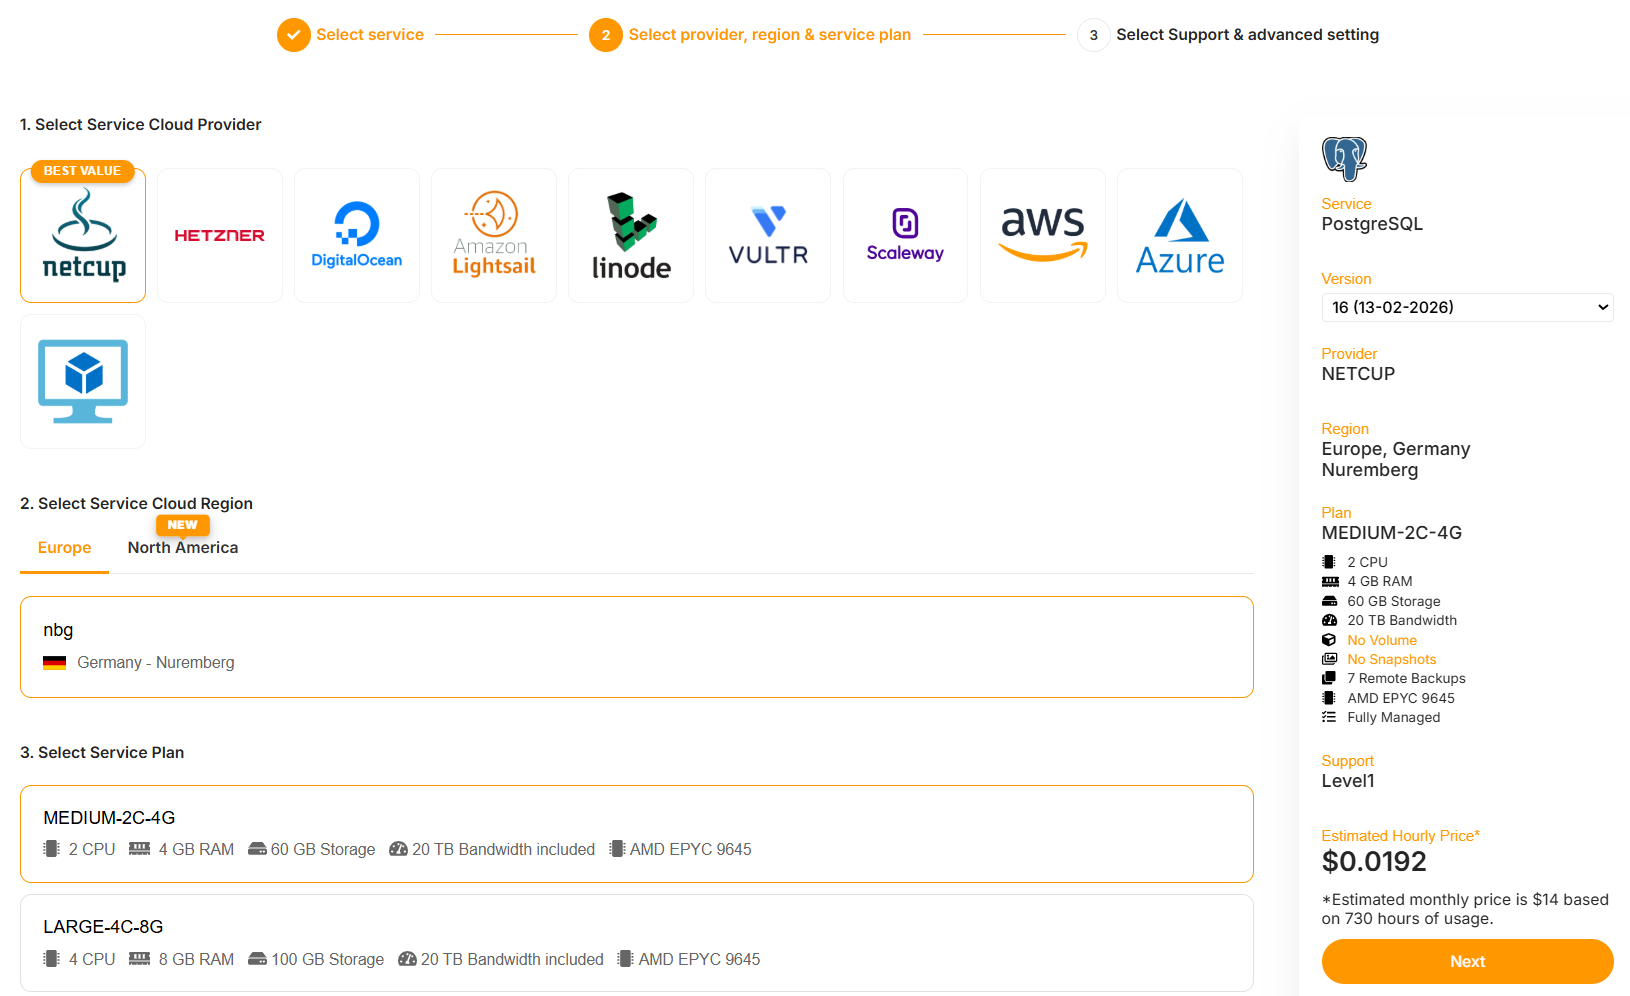Click the "PostgreSQL" service name

pos(1372,224)
